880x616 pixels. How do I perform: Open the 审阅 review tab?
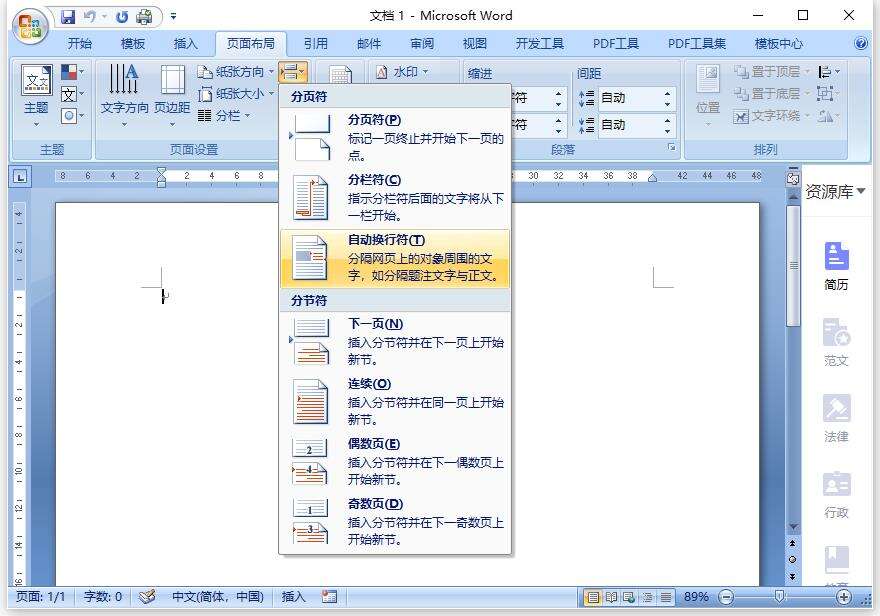point(421,44)
